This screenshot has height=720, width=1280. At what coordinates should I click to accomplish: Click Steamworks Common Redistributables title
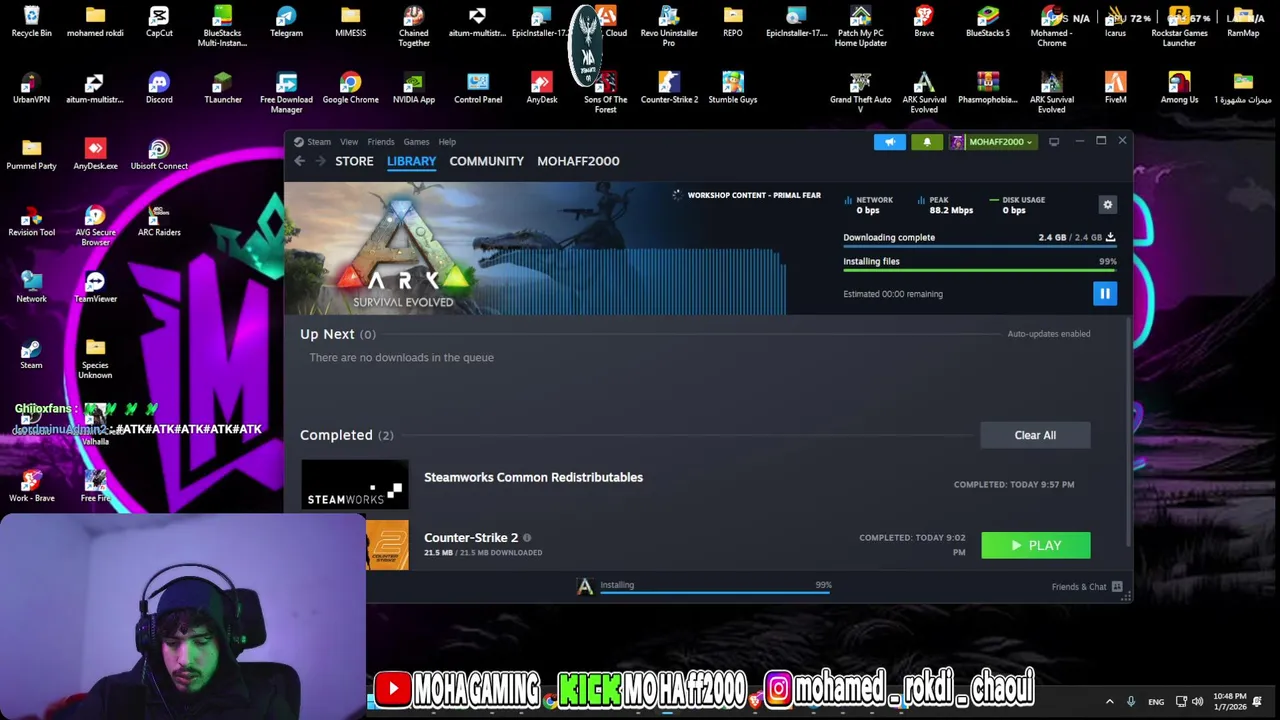533,477
